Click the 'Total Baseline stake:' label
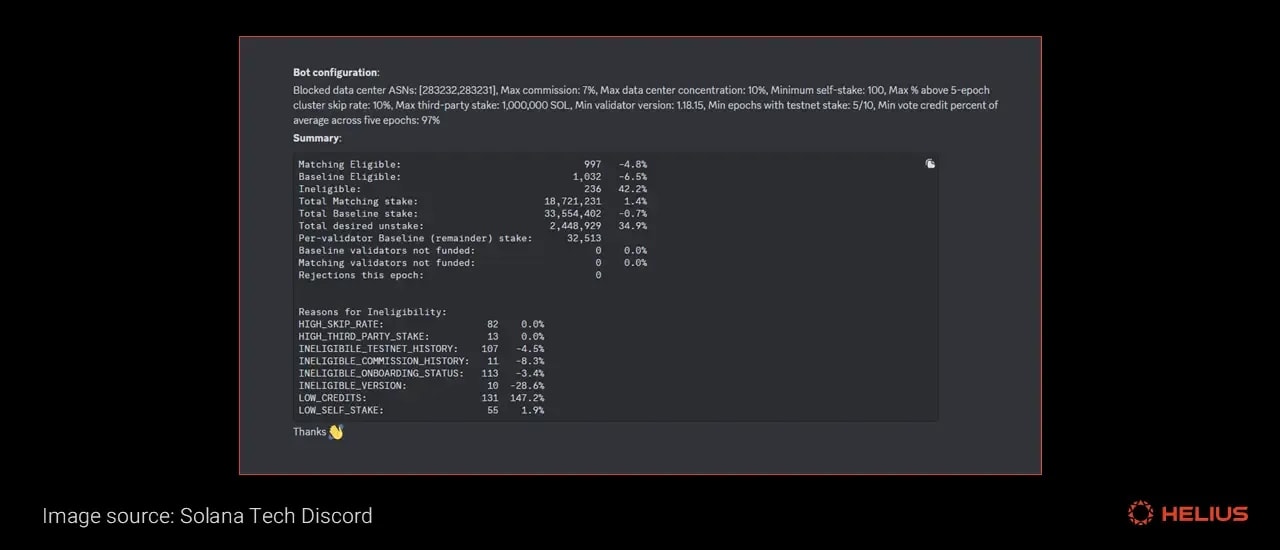This screenshot has height=550, width=1280. pos(358,214)
